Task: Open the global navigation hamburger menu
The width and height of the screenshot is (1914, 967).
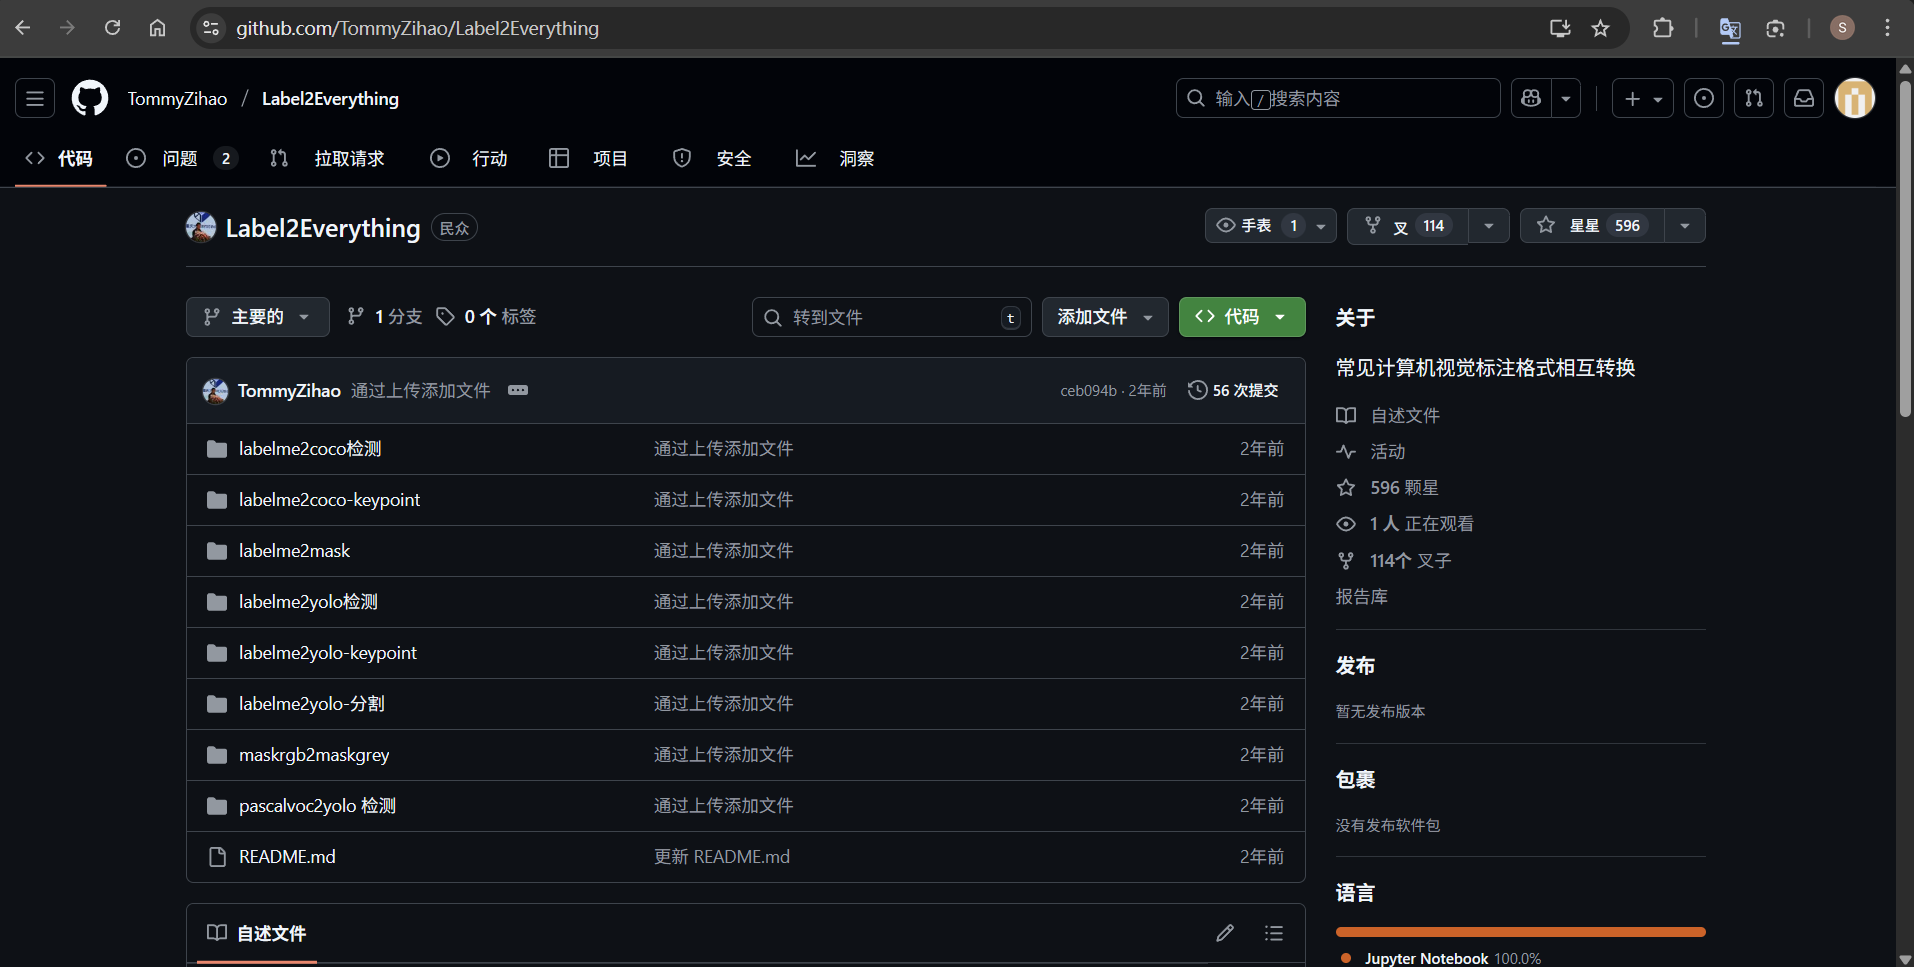Action: 33,98
